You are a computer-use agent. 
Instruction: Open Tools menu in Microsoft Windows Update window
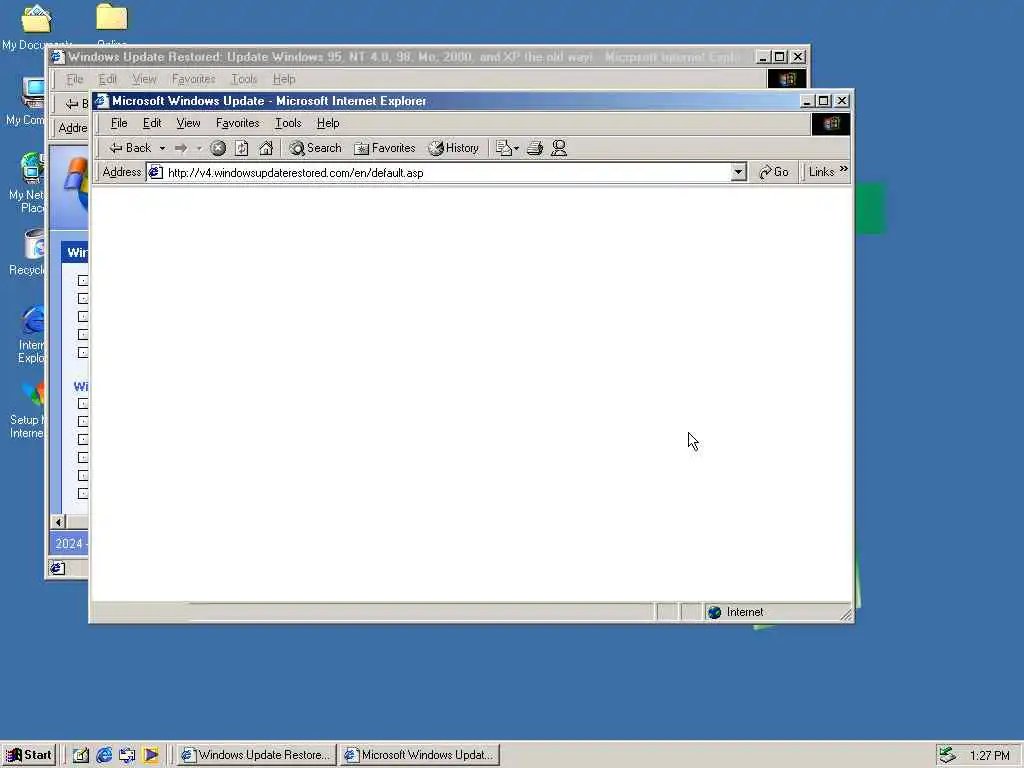click(x=288, y=123)
